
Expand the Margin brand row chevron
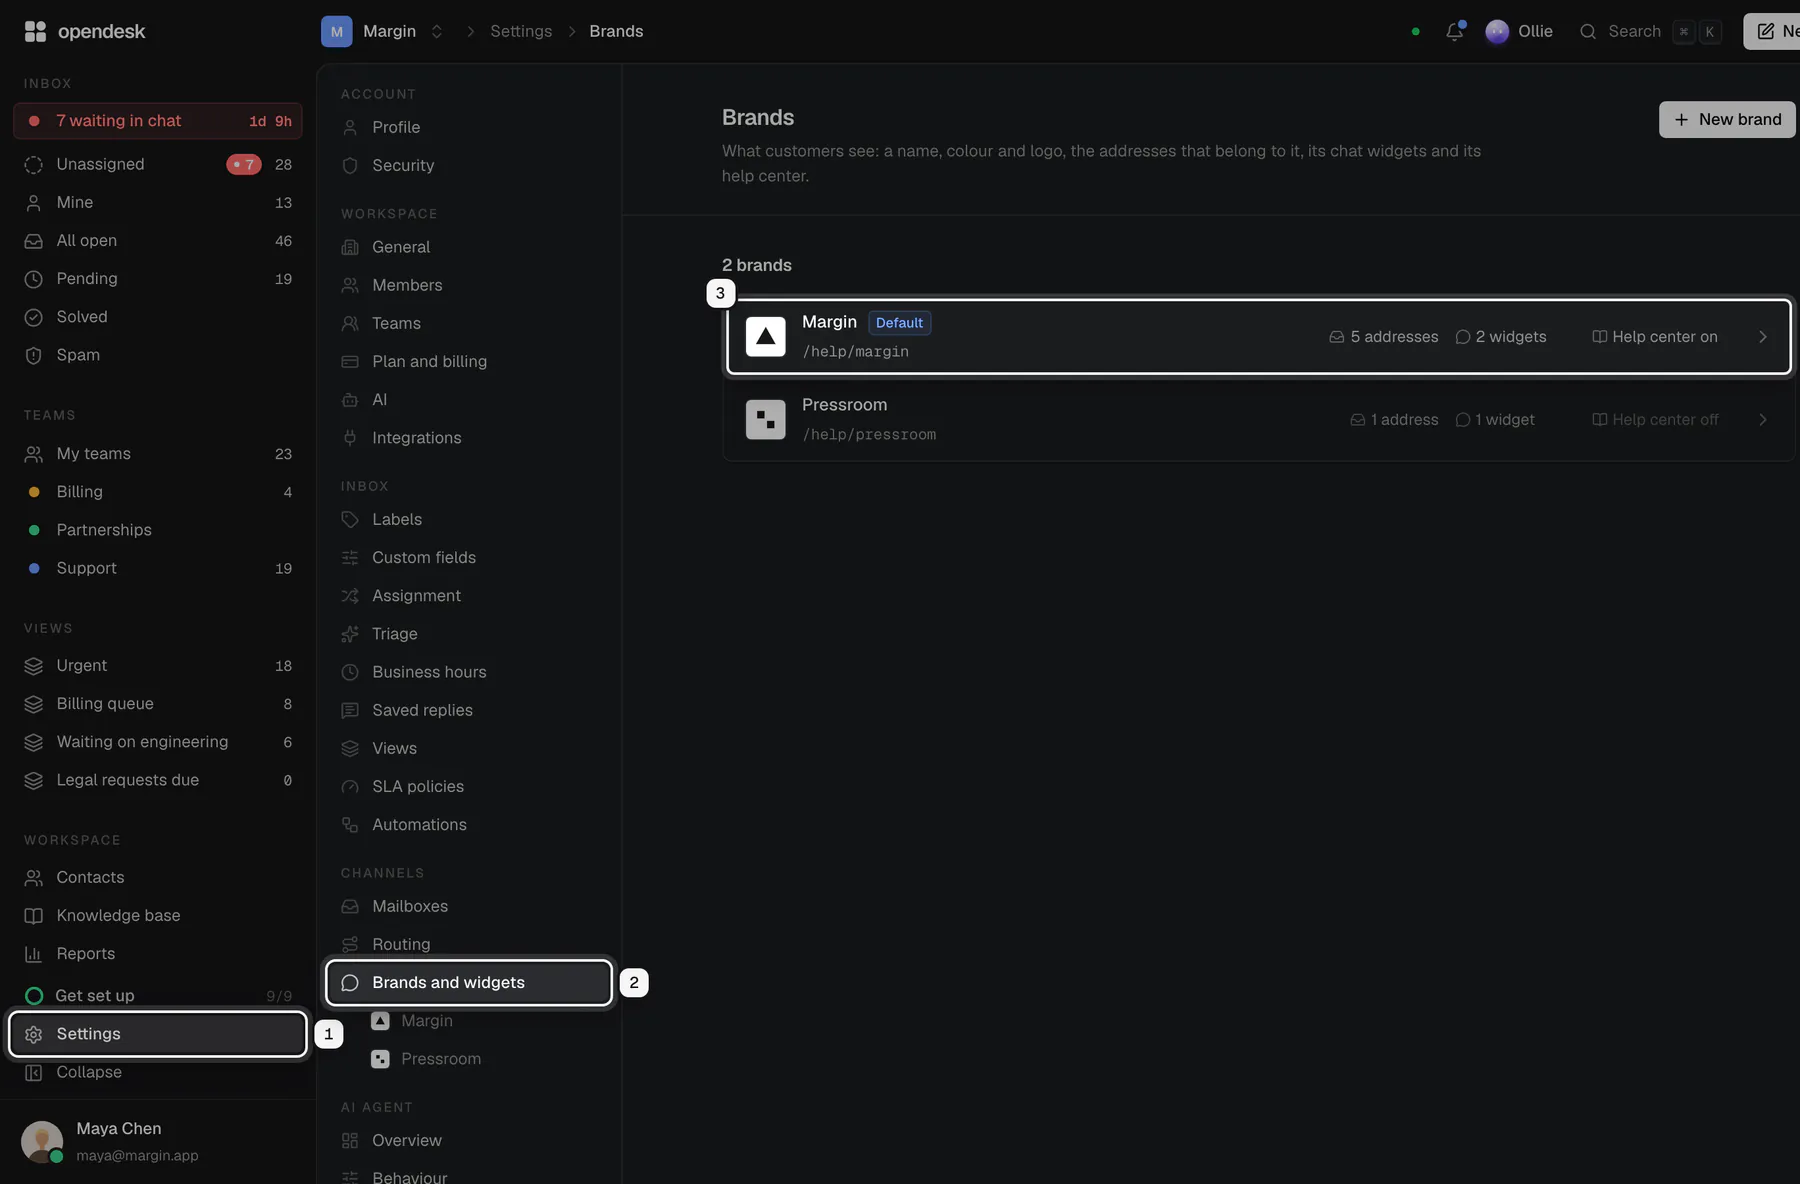click(1763, 337)
